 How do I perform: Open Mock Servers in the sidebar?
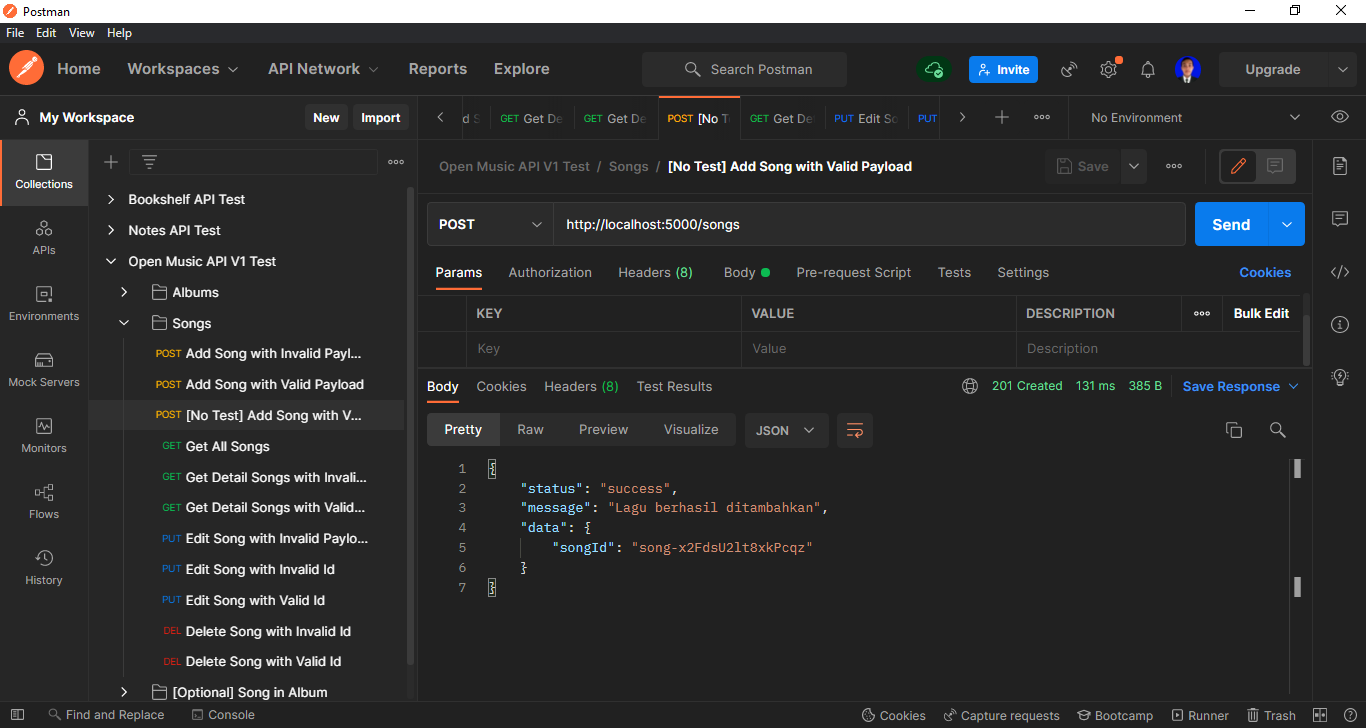point(44,370)
